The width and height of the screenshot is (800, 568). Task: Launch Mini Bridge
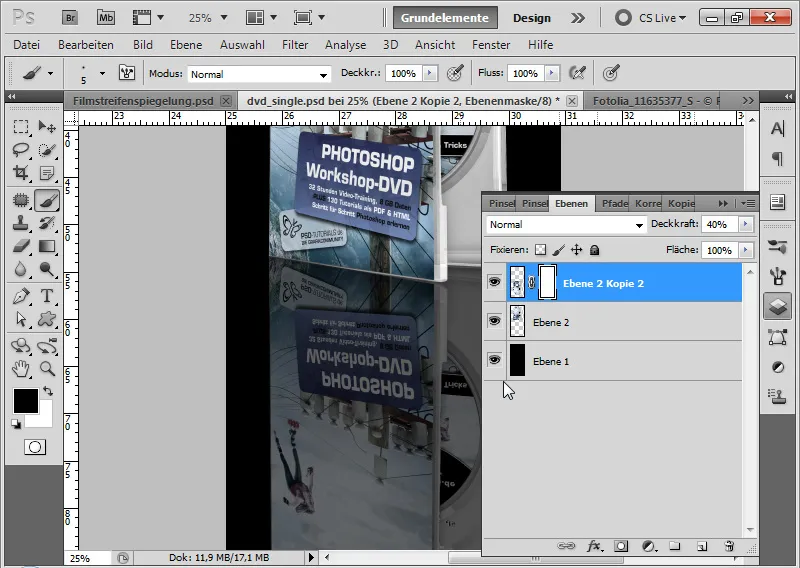[106, 18]
